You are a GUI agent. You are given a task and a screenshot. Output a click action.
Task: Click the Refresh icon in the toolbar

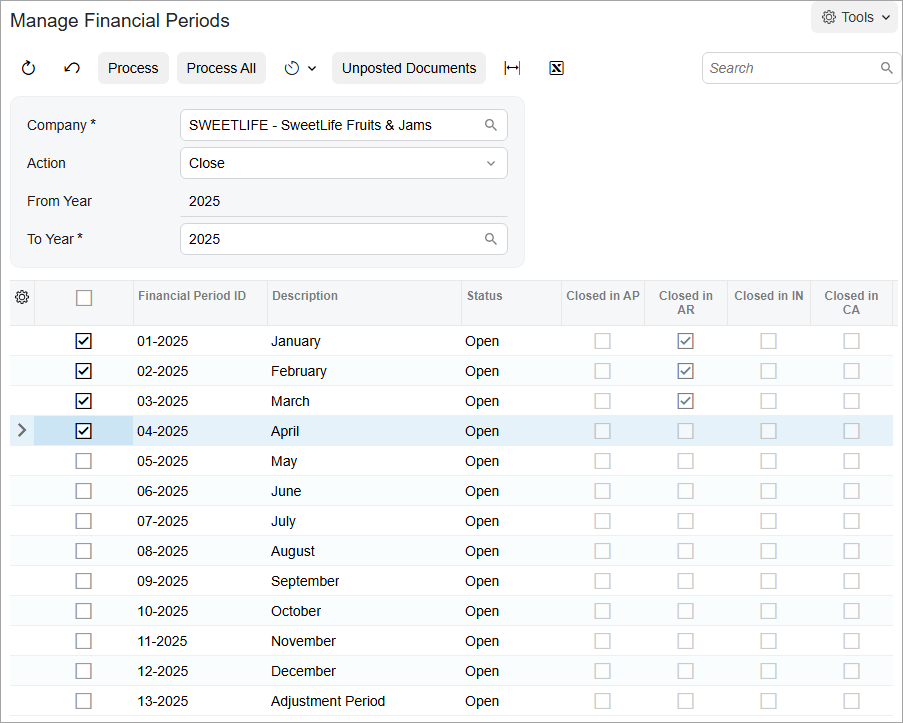[x=28, y=68]
